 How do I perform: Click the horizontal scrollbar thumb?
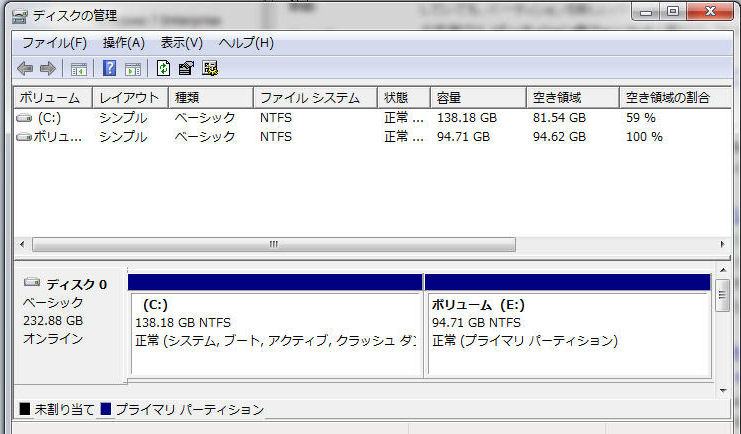coord(274,244)
